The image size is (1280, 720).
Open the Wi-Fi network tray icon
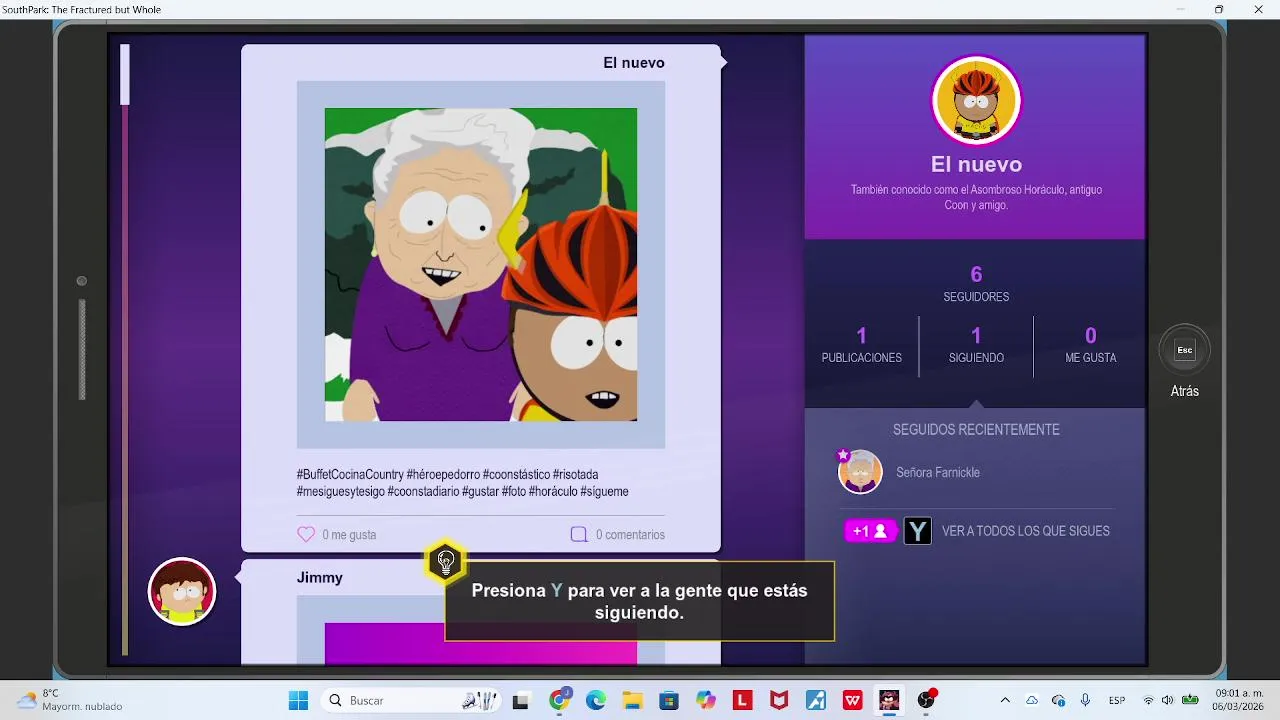point(1148,700)
